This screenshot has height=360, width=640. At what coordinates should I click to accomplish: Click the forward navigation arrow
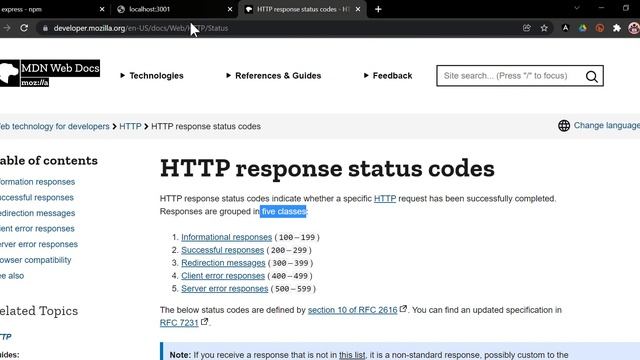click(7, 28)
